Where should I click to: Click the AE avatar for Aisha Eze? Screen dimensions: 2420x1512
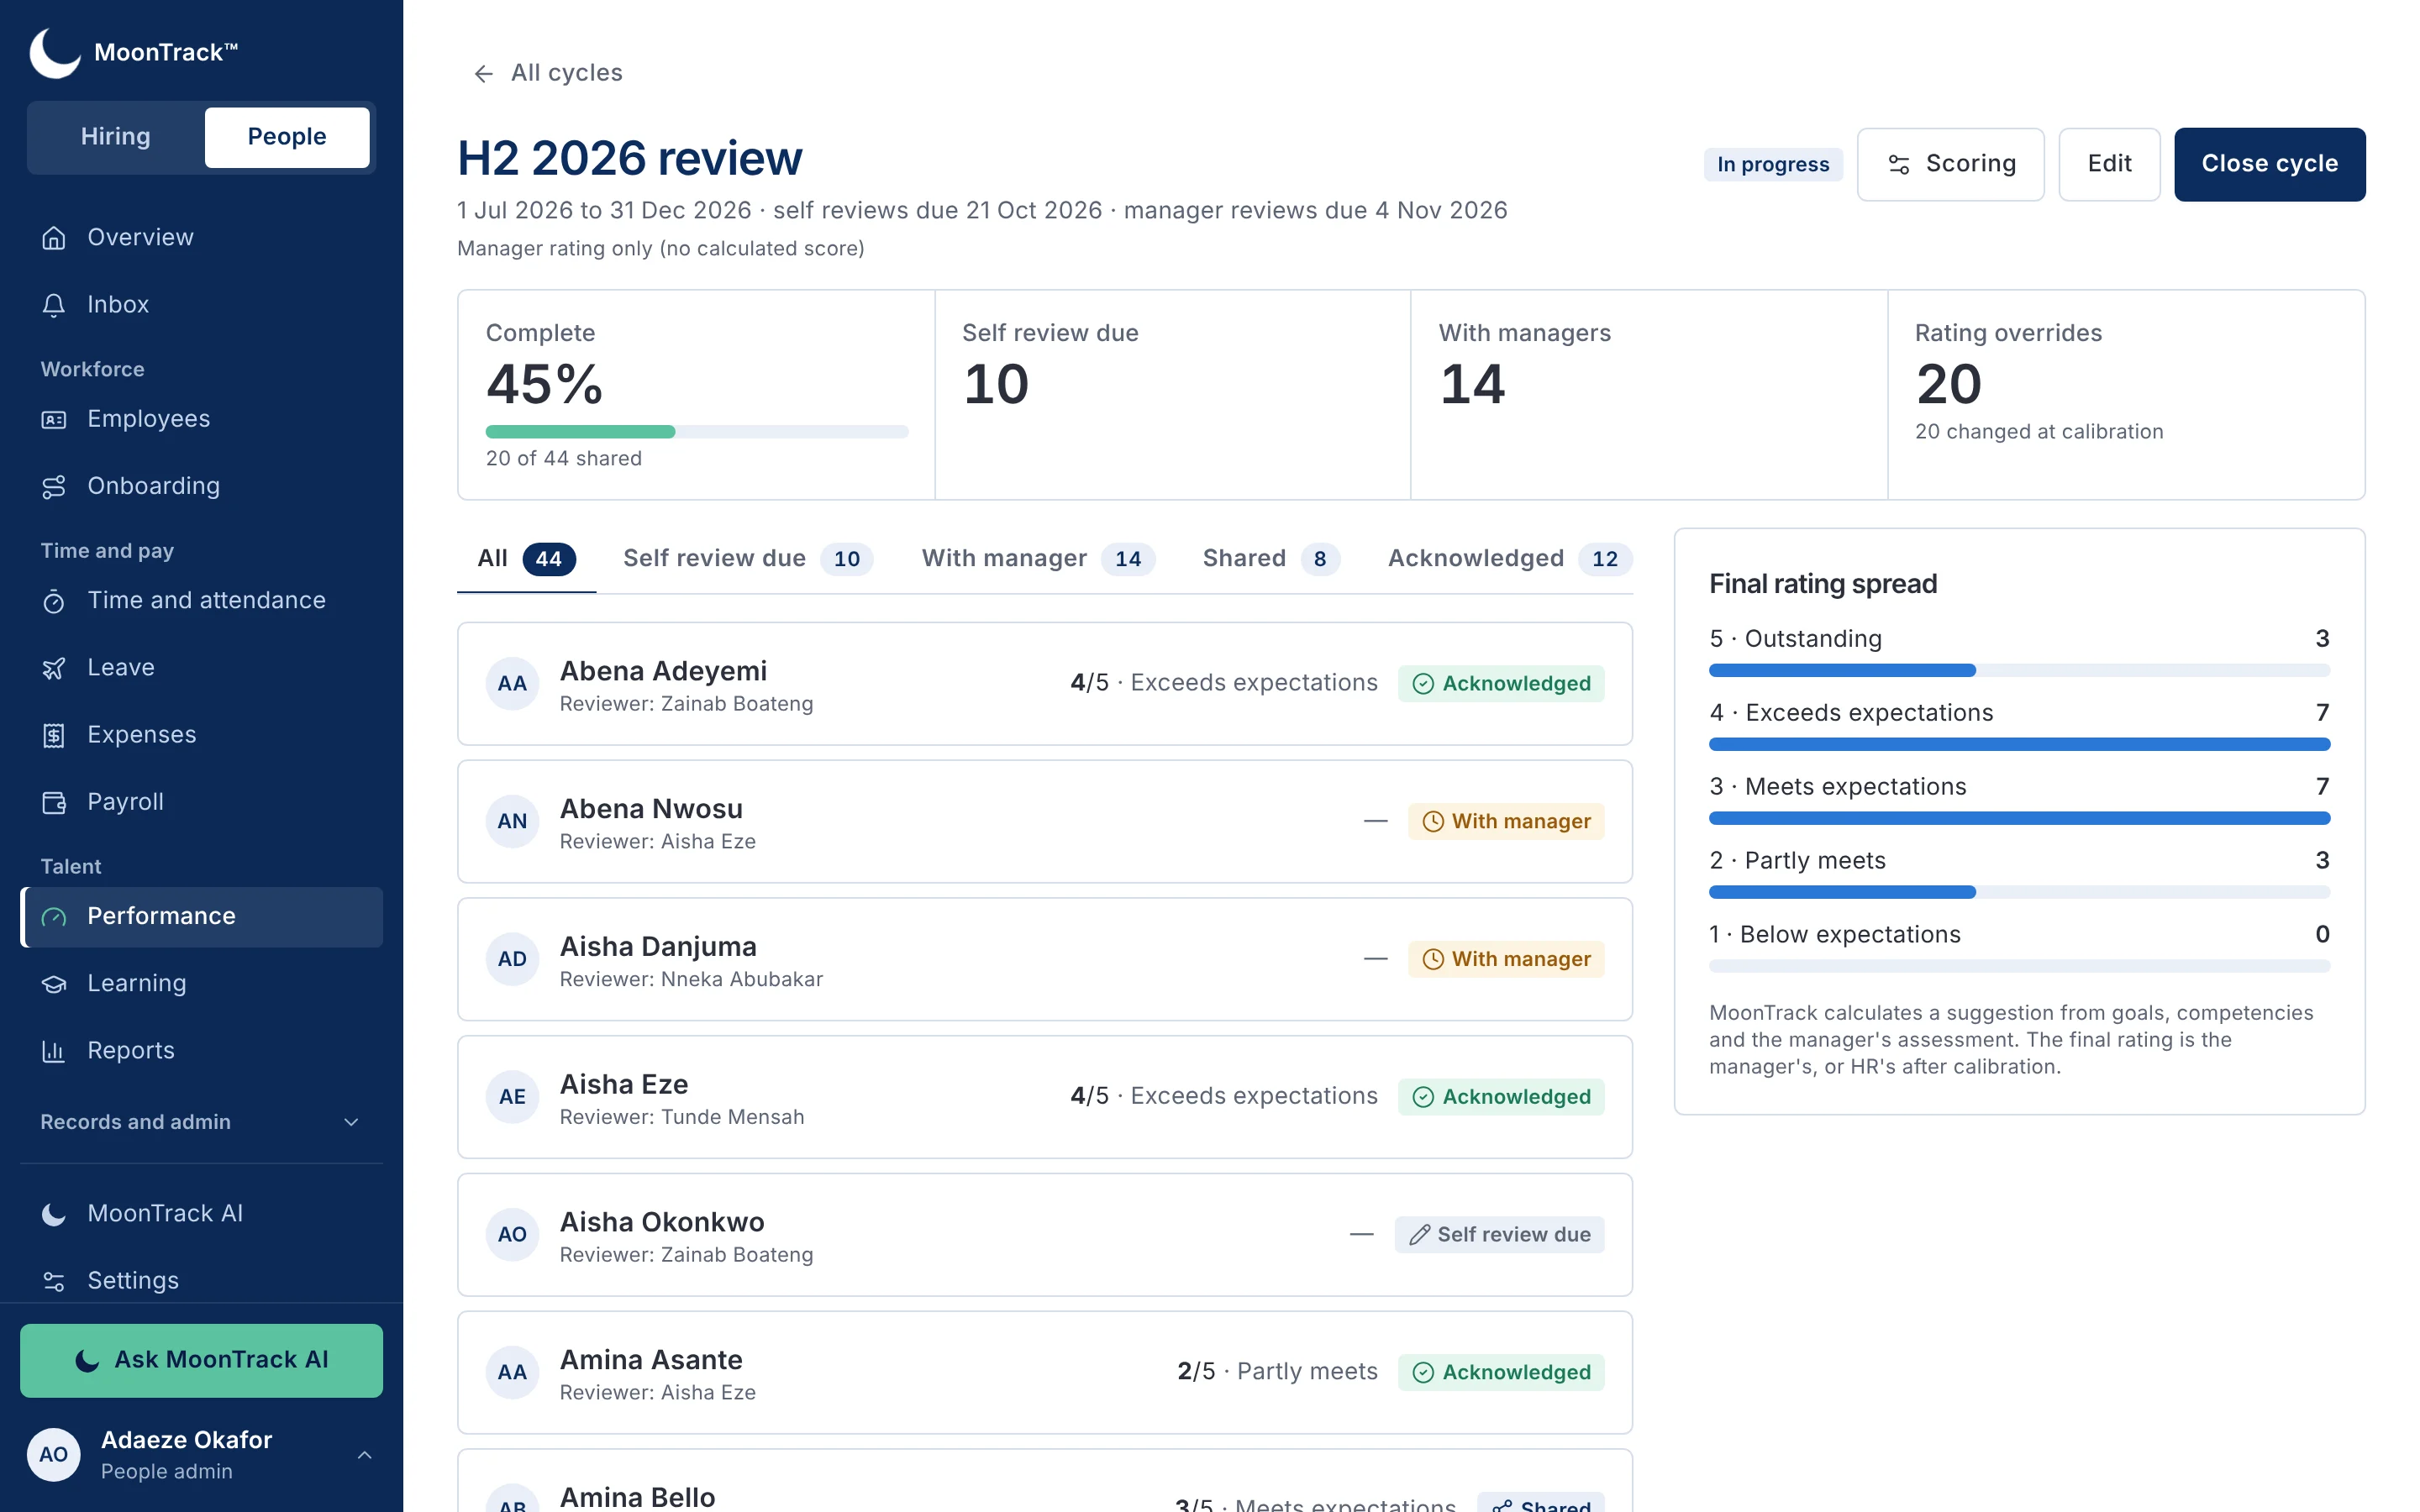pyautogui.click(x=512, y=1097)
